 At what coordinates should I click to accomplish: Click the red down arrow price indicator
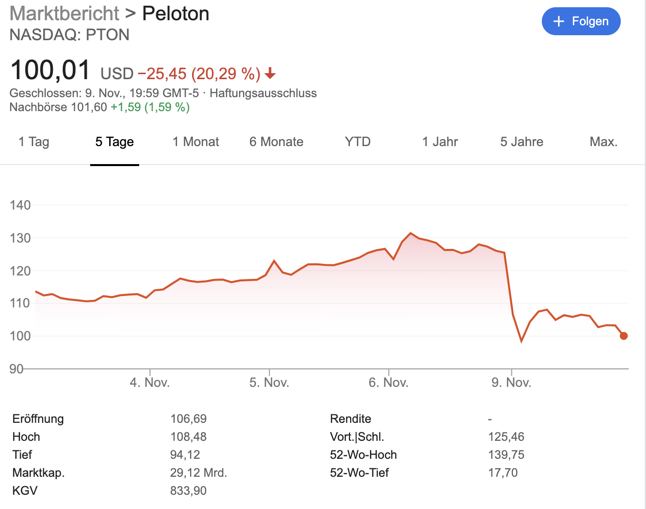pyautogui.click(x=270, y=74)
